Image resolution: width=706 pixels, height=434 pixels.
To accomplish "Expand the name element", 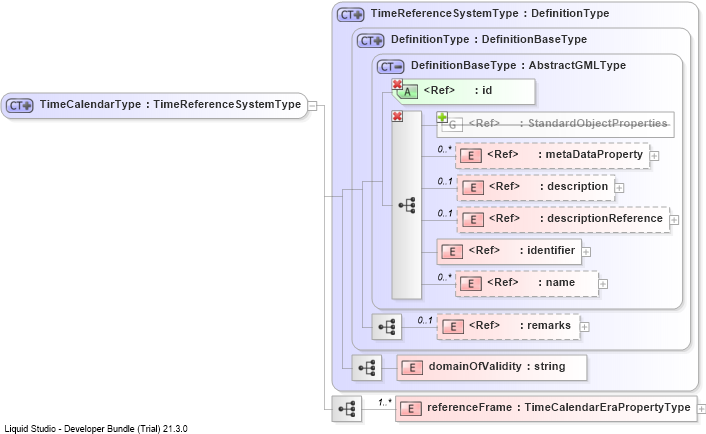I will pos(603,284).
